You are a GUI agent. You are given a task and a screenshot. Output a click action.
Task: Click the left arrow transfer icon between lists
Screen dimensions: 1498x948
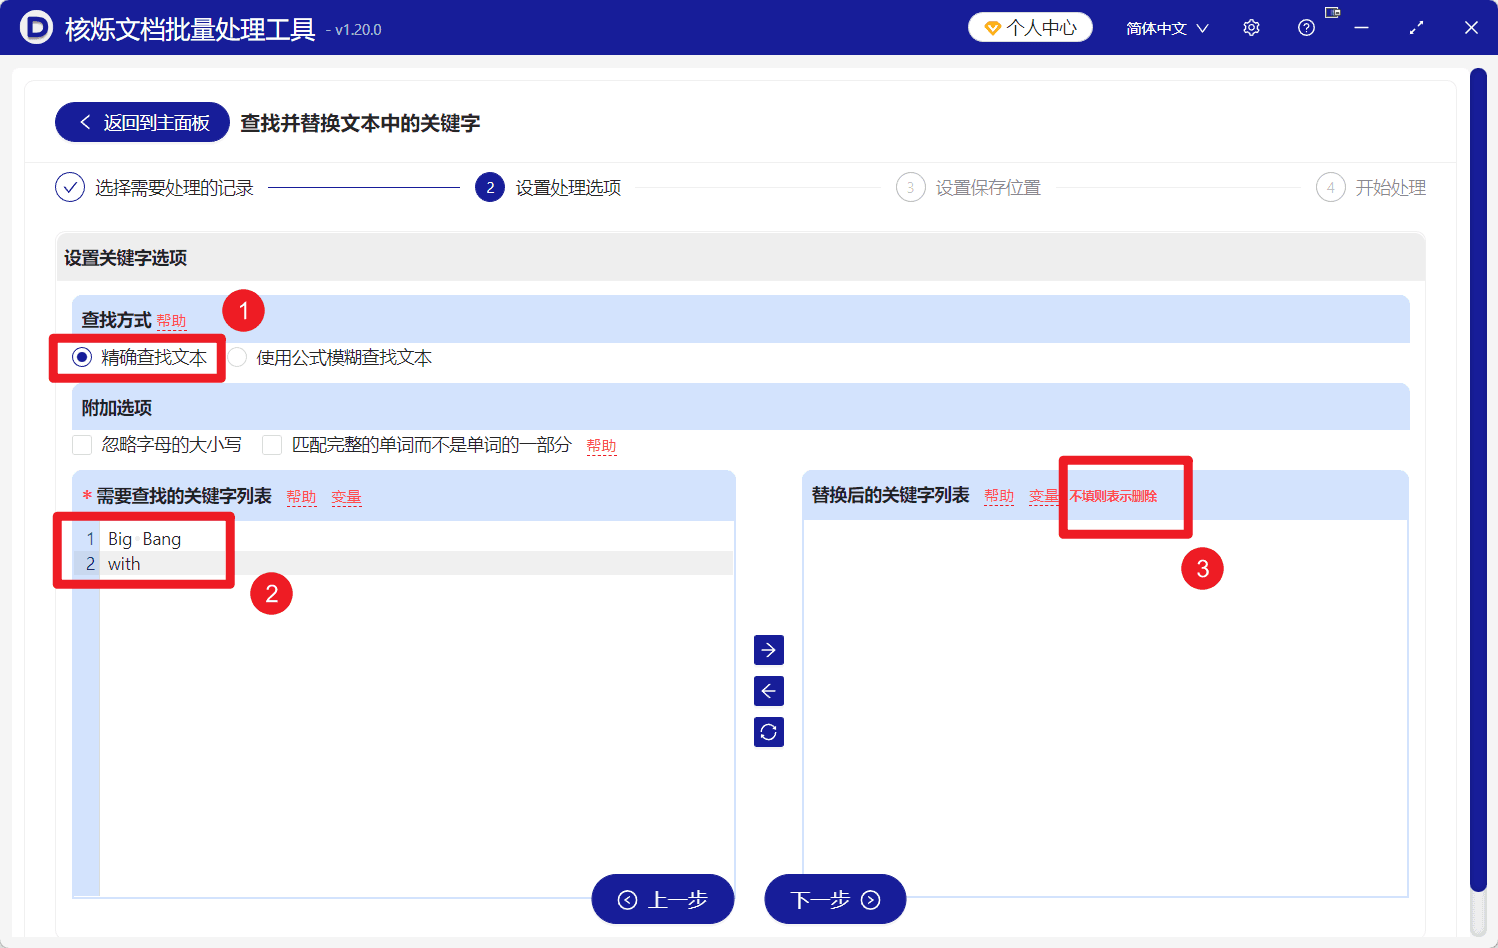768,690
